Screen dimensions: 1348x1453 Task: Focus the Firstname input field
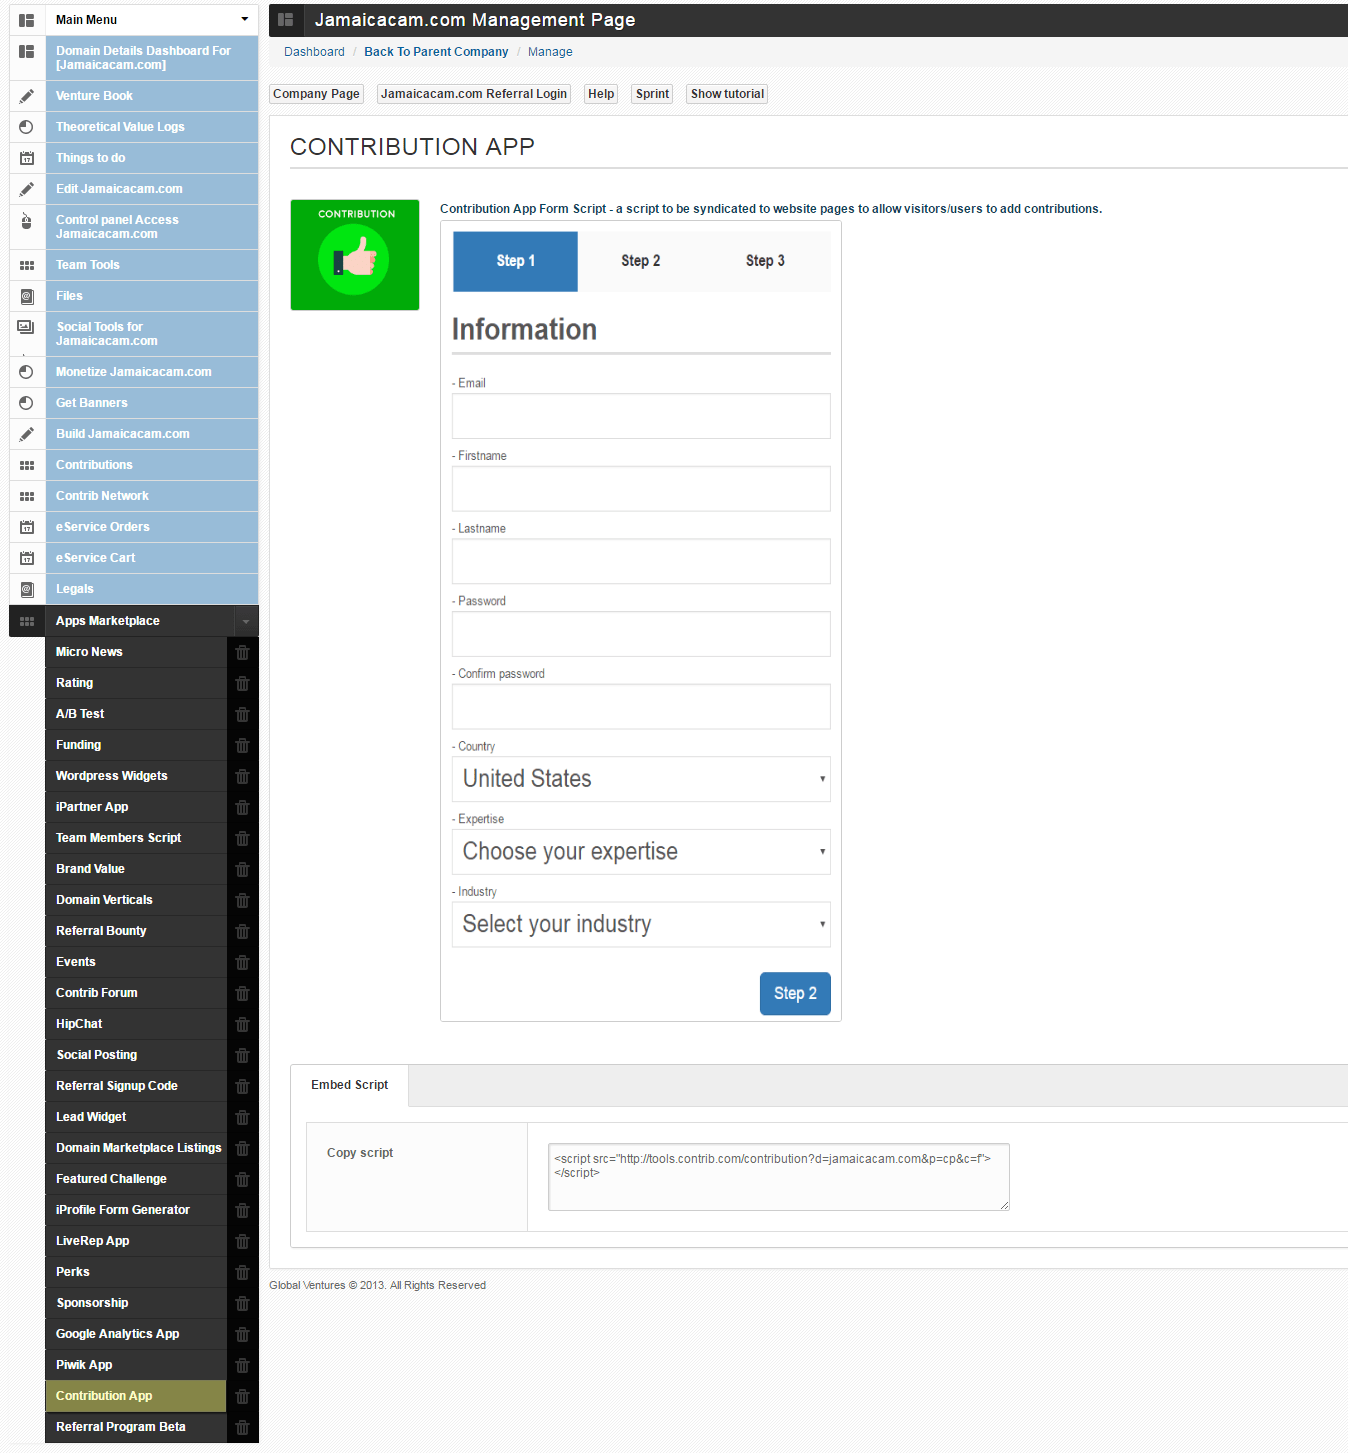tap(641, 489)
